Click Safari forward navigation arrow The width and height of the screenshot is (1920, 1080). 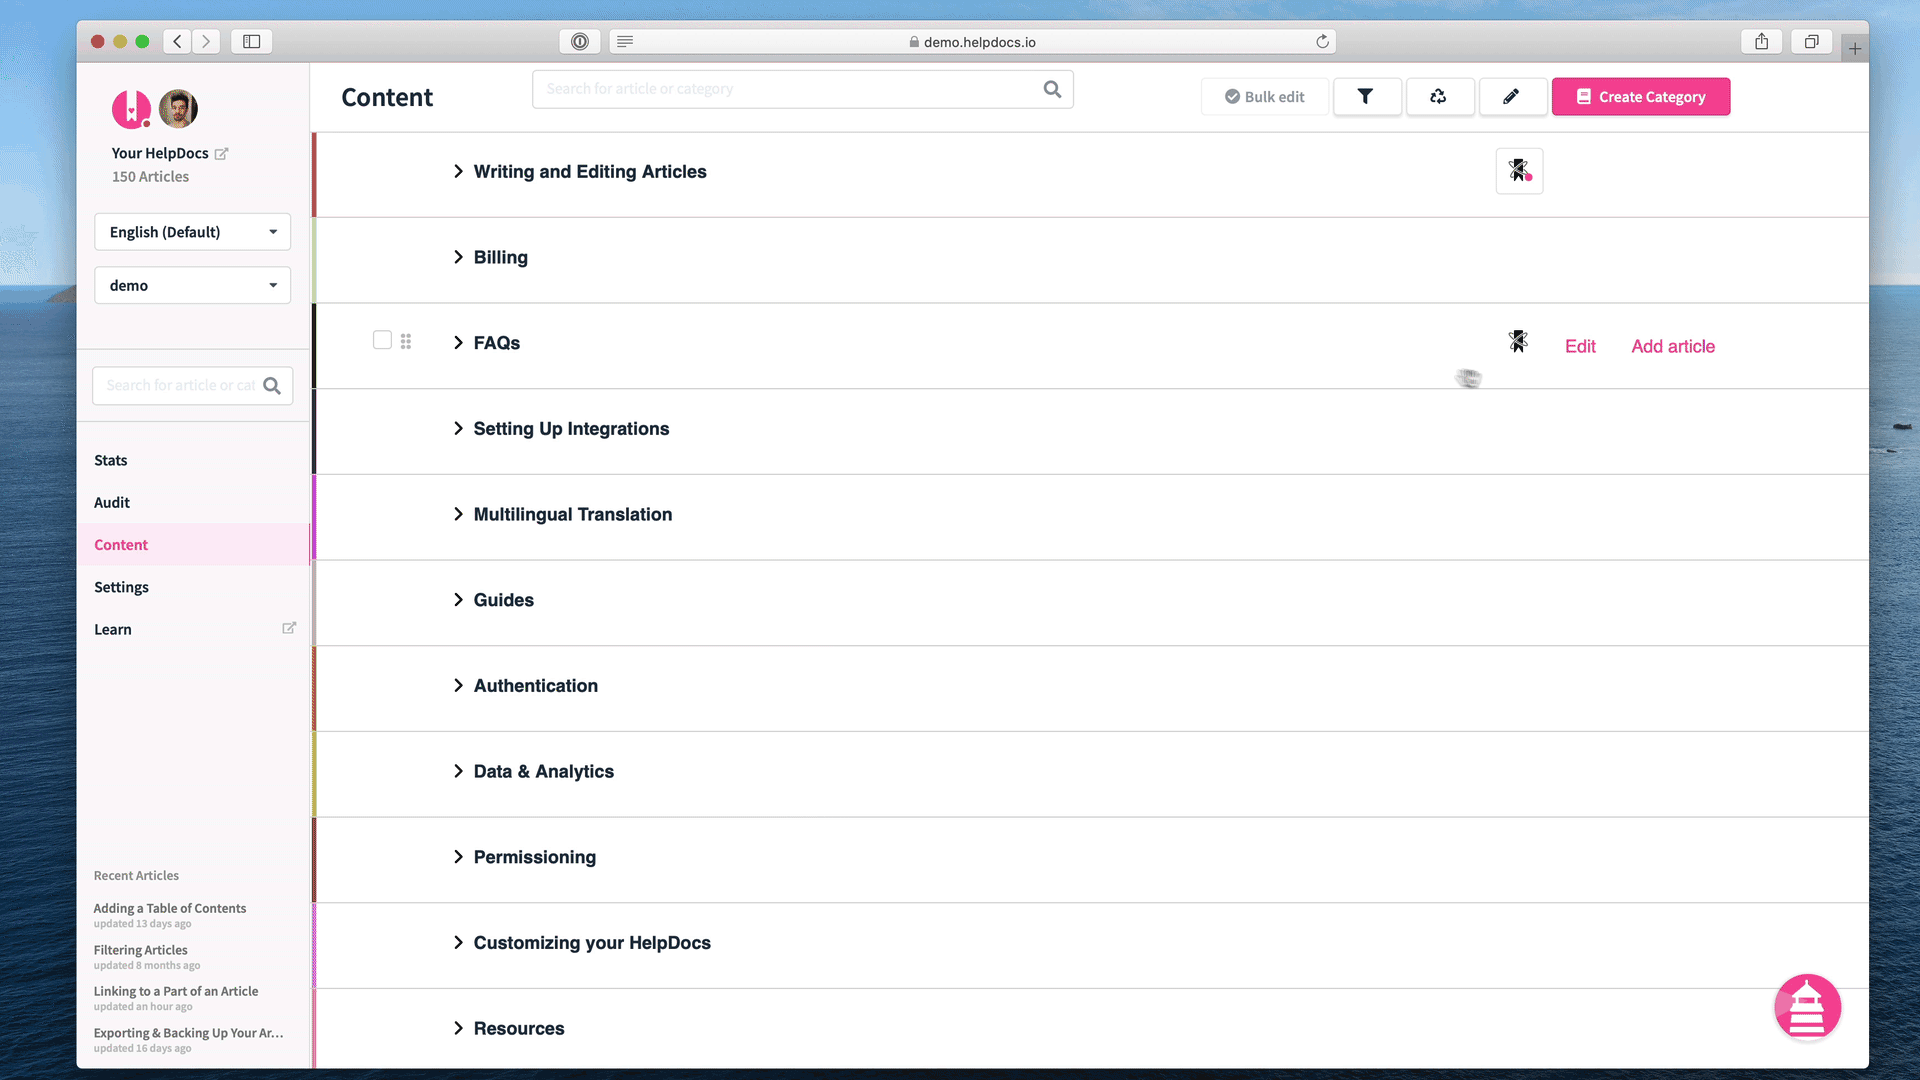click(x=206, y=42)
